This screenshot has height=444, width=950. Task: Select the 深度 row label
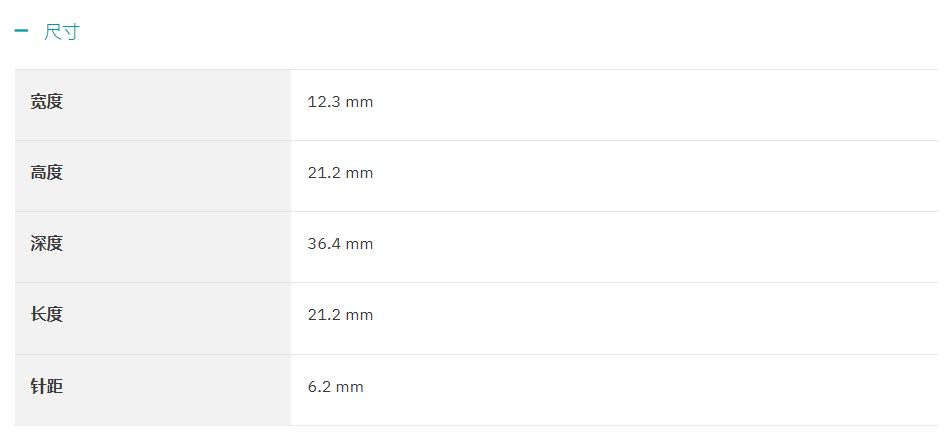tap(47, 244)
